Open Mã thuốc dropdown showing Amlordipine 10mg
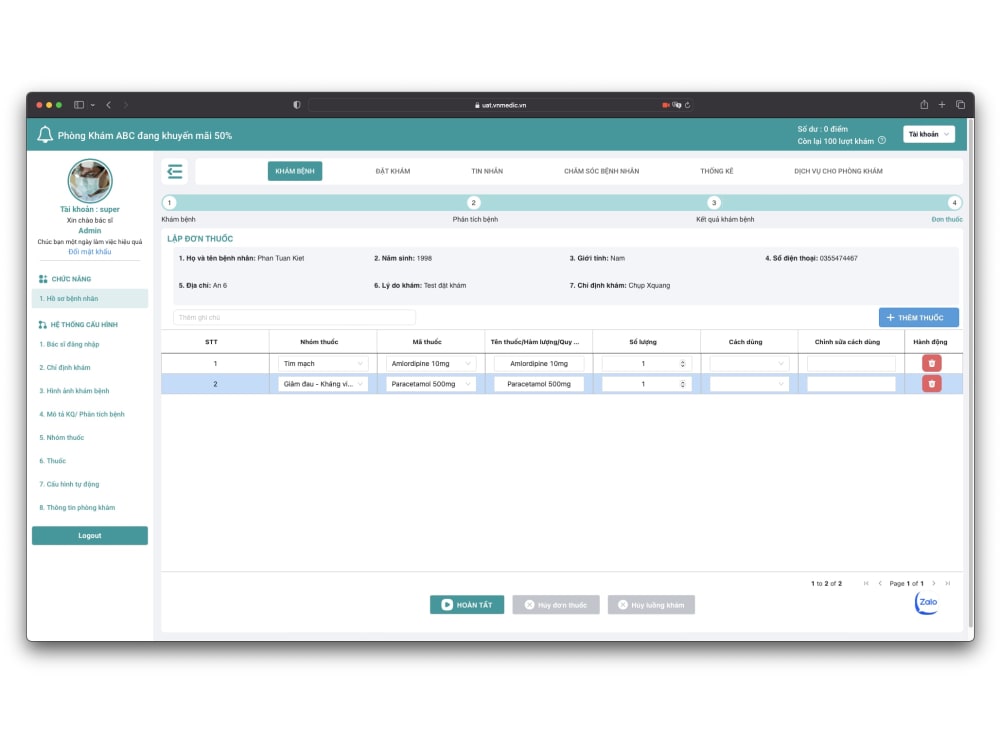The height and width of the screenshot is (750, 1000). [430, 364]
